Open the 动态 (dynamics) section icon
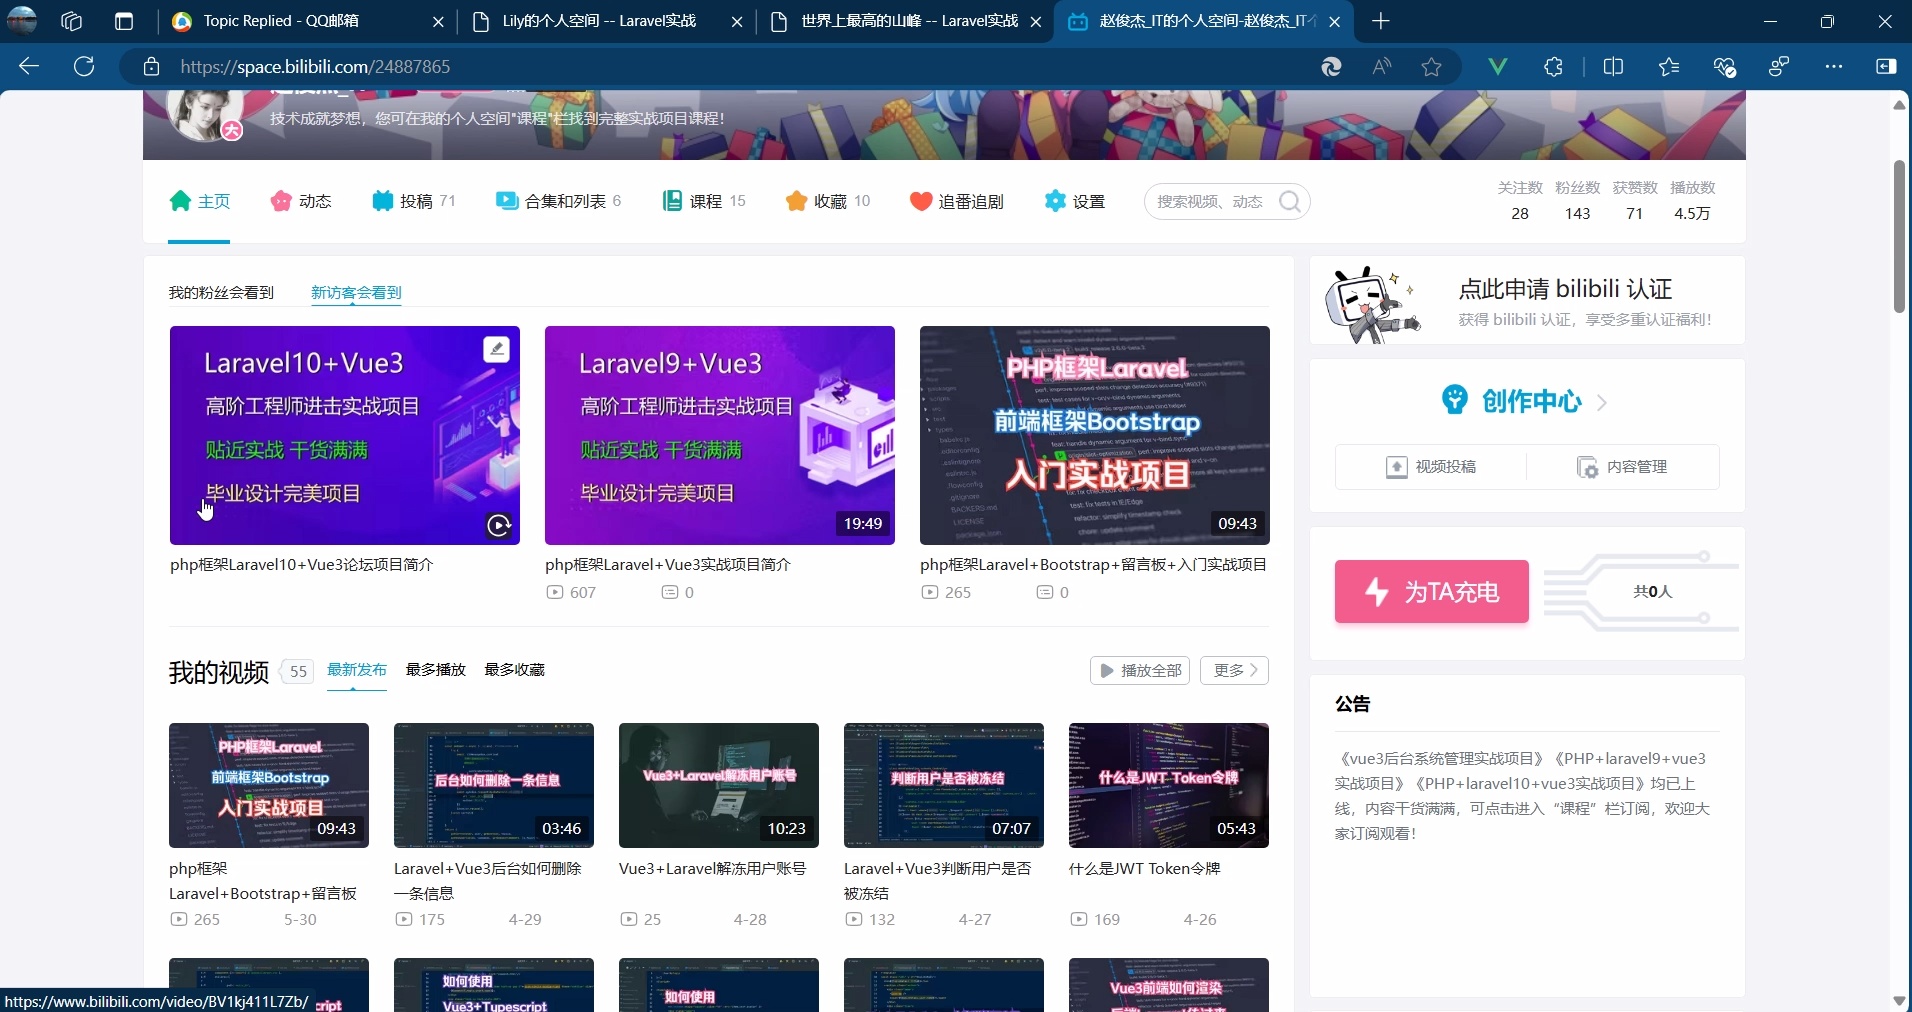Viewport: 1912px width, 1012px height. [x=281, y=201]
